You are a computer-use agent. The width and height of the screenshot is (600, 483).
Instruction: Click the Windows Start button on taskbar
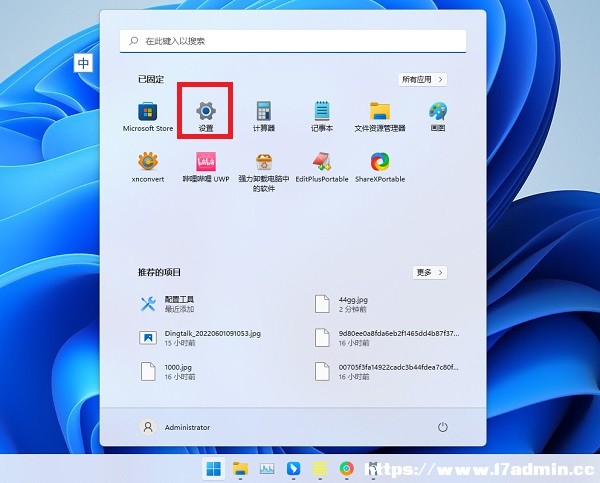point(214,468)
